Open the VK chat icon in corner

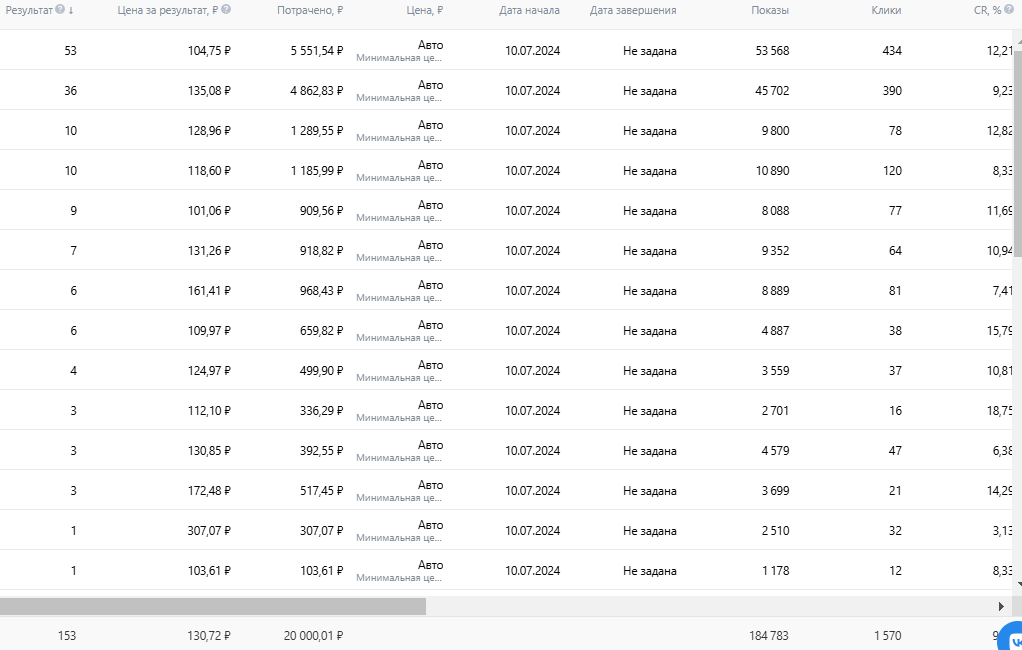click(1012, 637)
